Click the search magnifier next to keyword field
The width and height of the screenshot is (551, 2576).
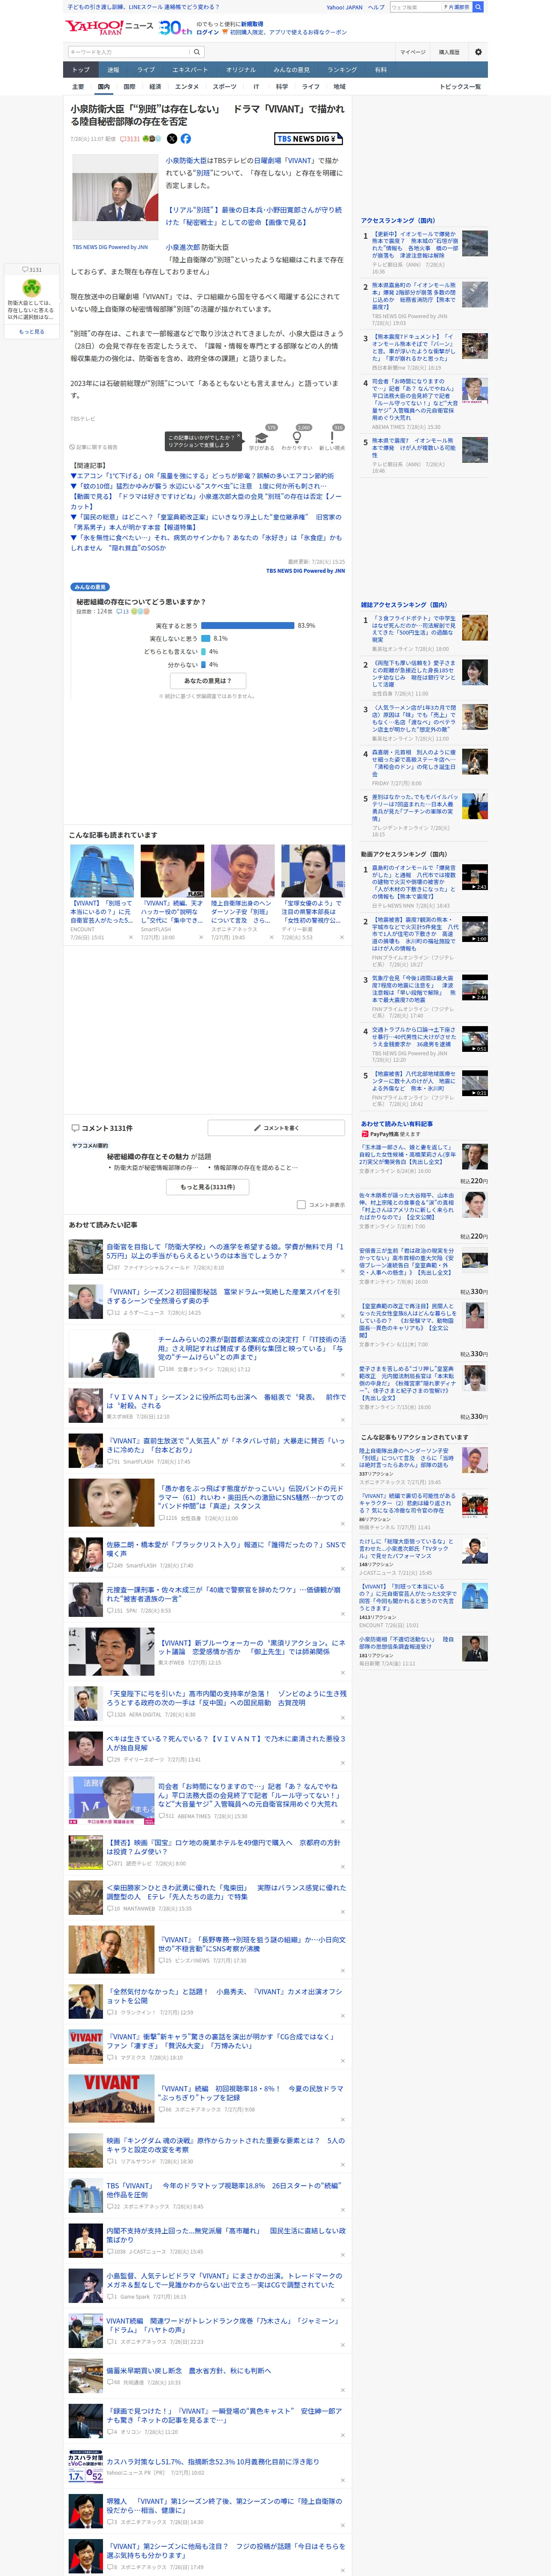tap(197, 52)
